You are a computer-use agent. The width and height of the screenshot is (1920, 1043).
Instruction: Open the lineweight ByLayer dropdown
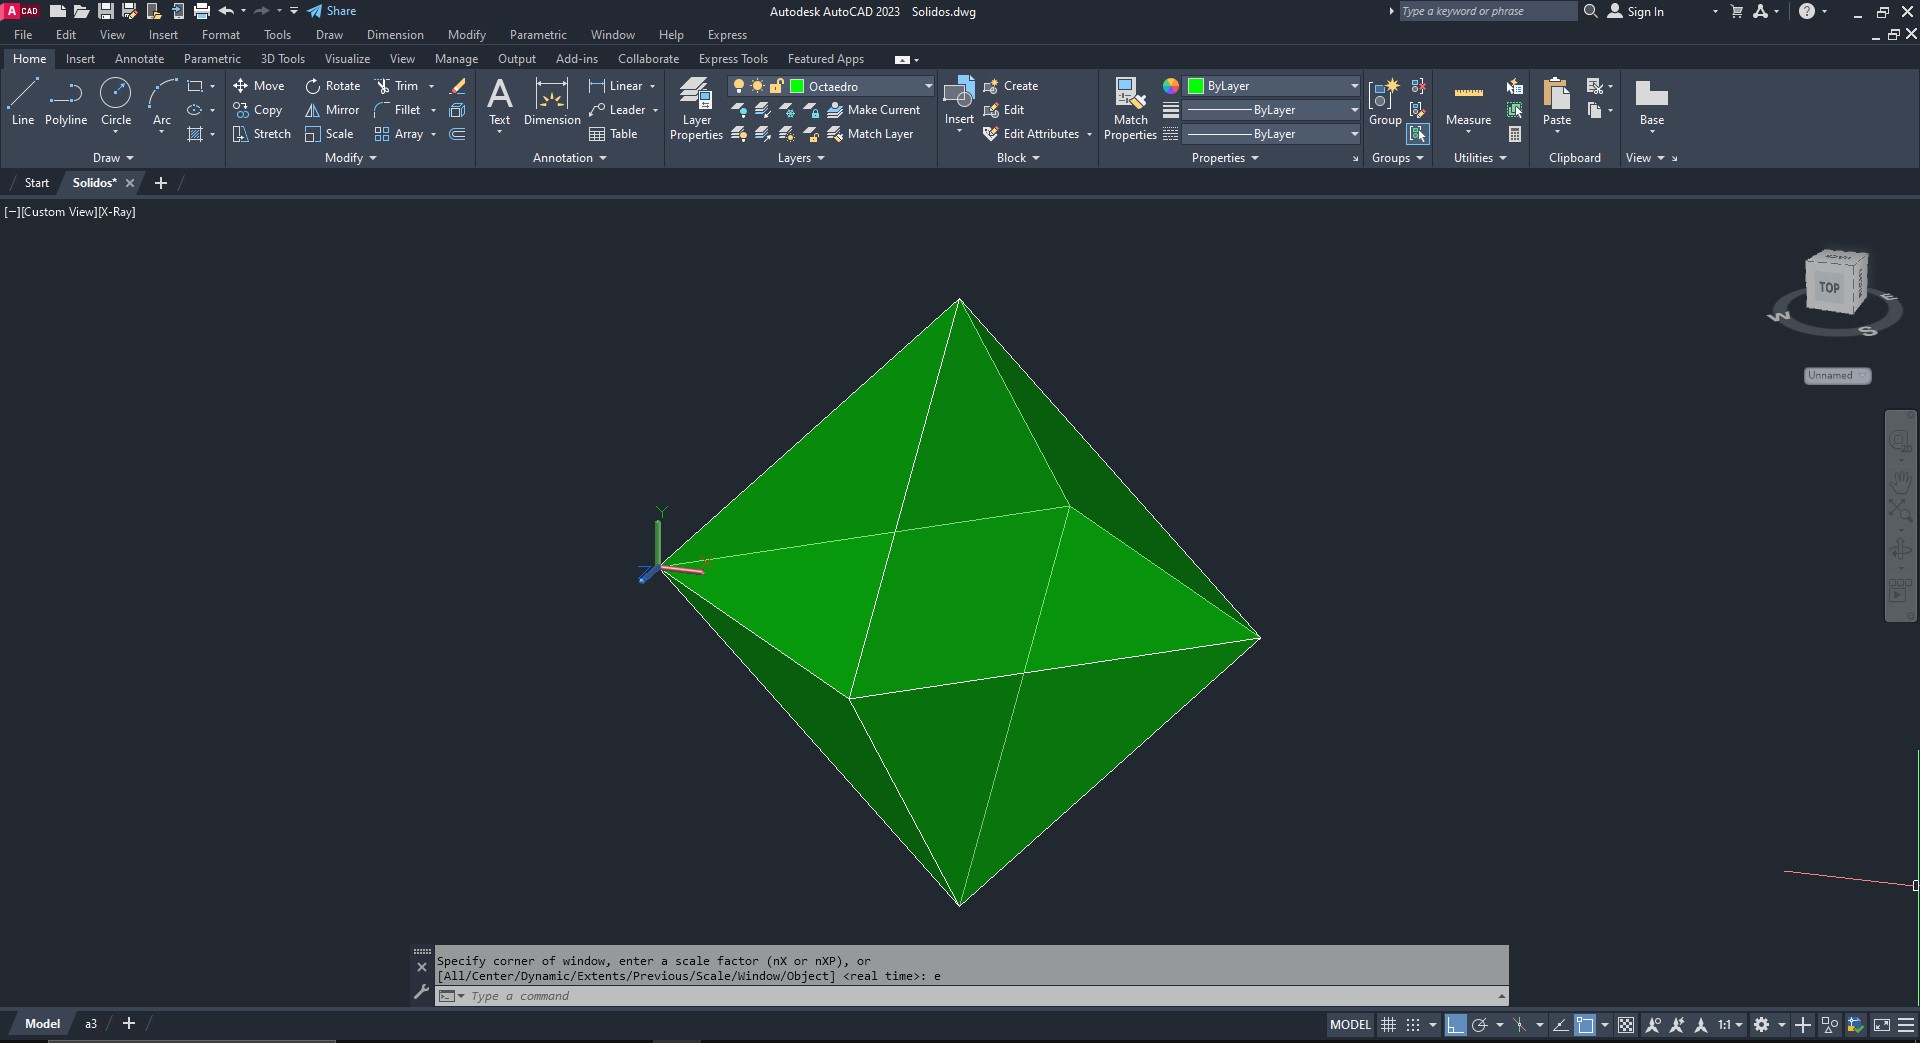[x=1354, y=110]
